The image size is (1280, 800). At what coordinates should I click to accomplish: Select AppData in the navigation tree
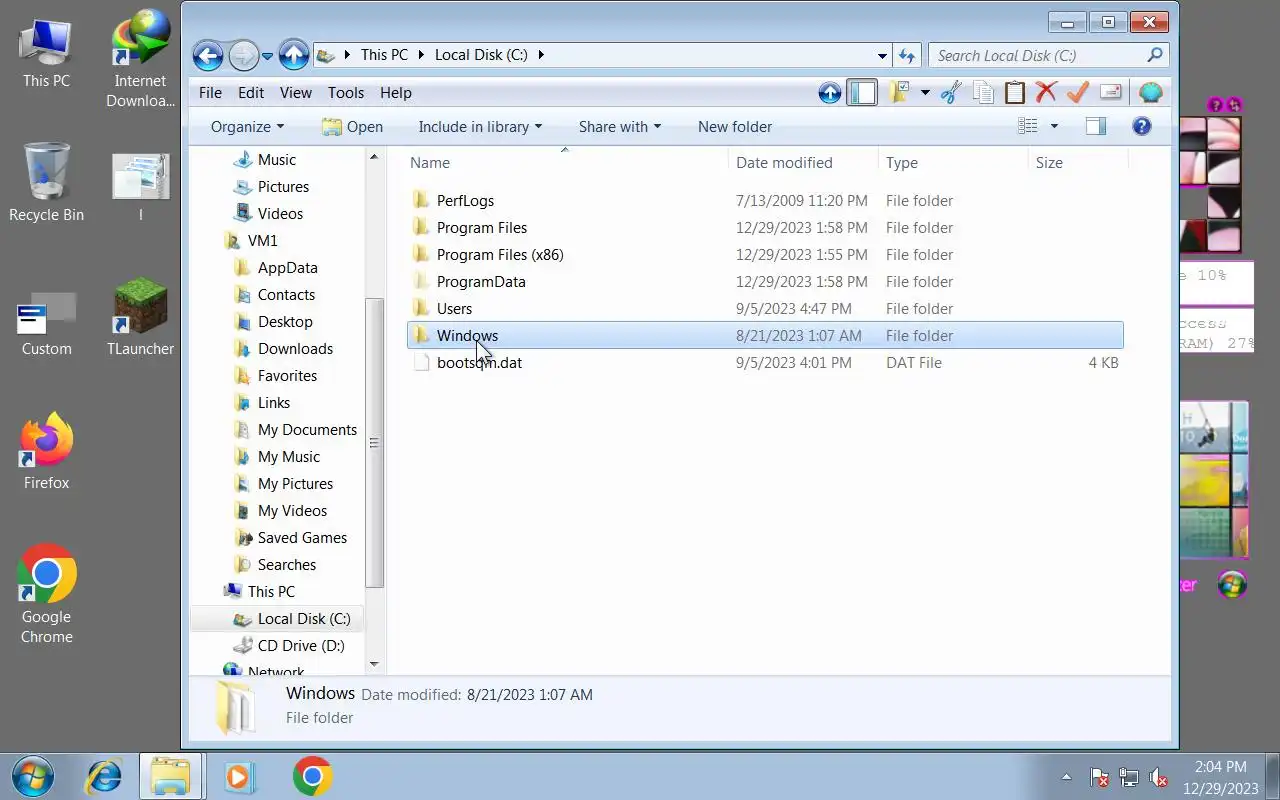(x=287, y=267)
